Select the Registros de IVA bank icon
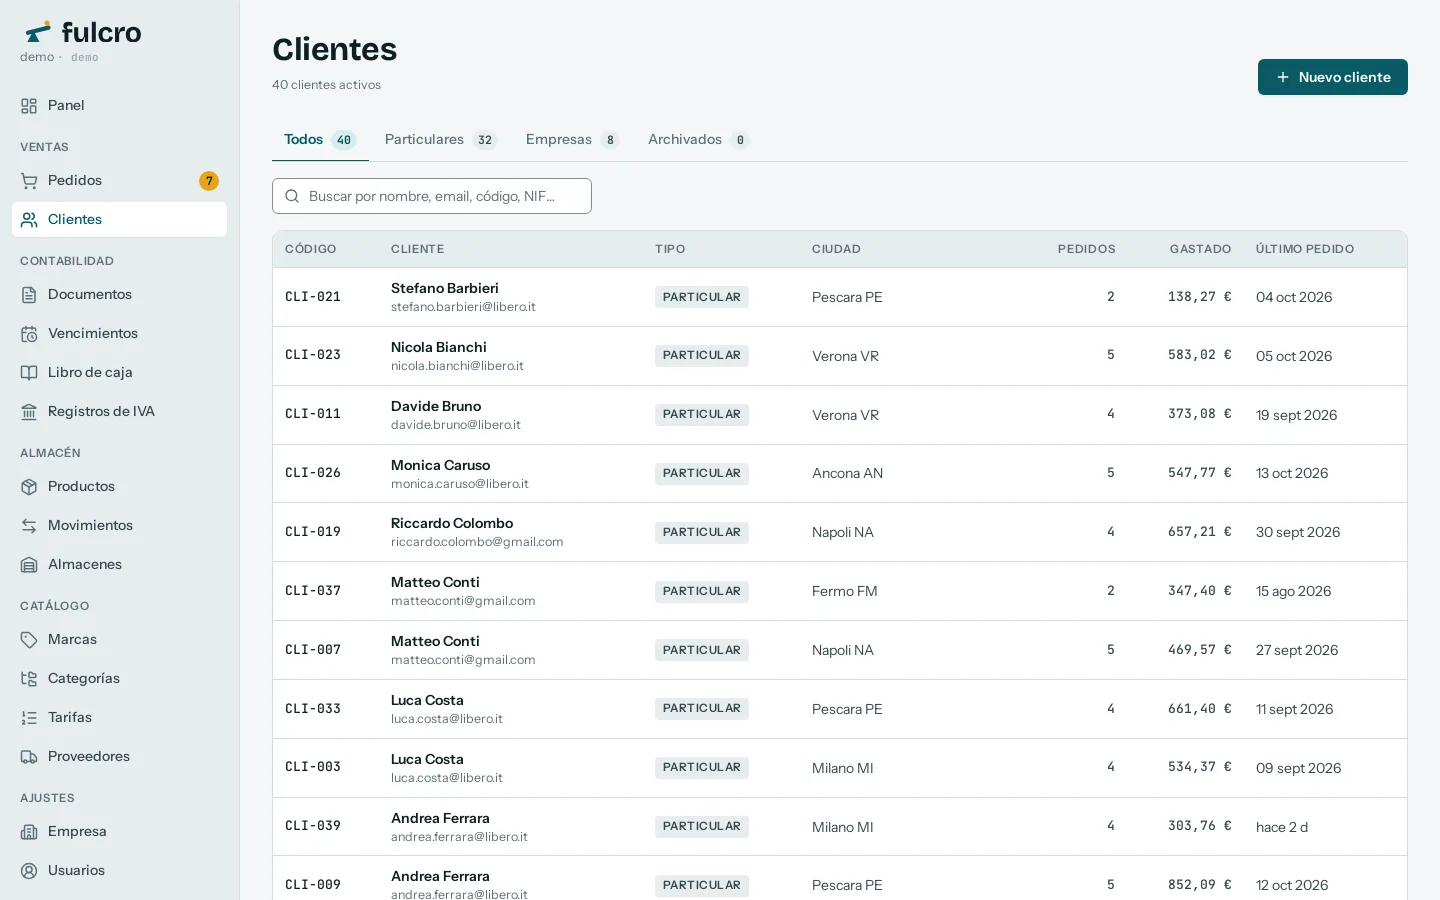 (29, 412)
